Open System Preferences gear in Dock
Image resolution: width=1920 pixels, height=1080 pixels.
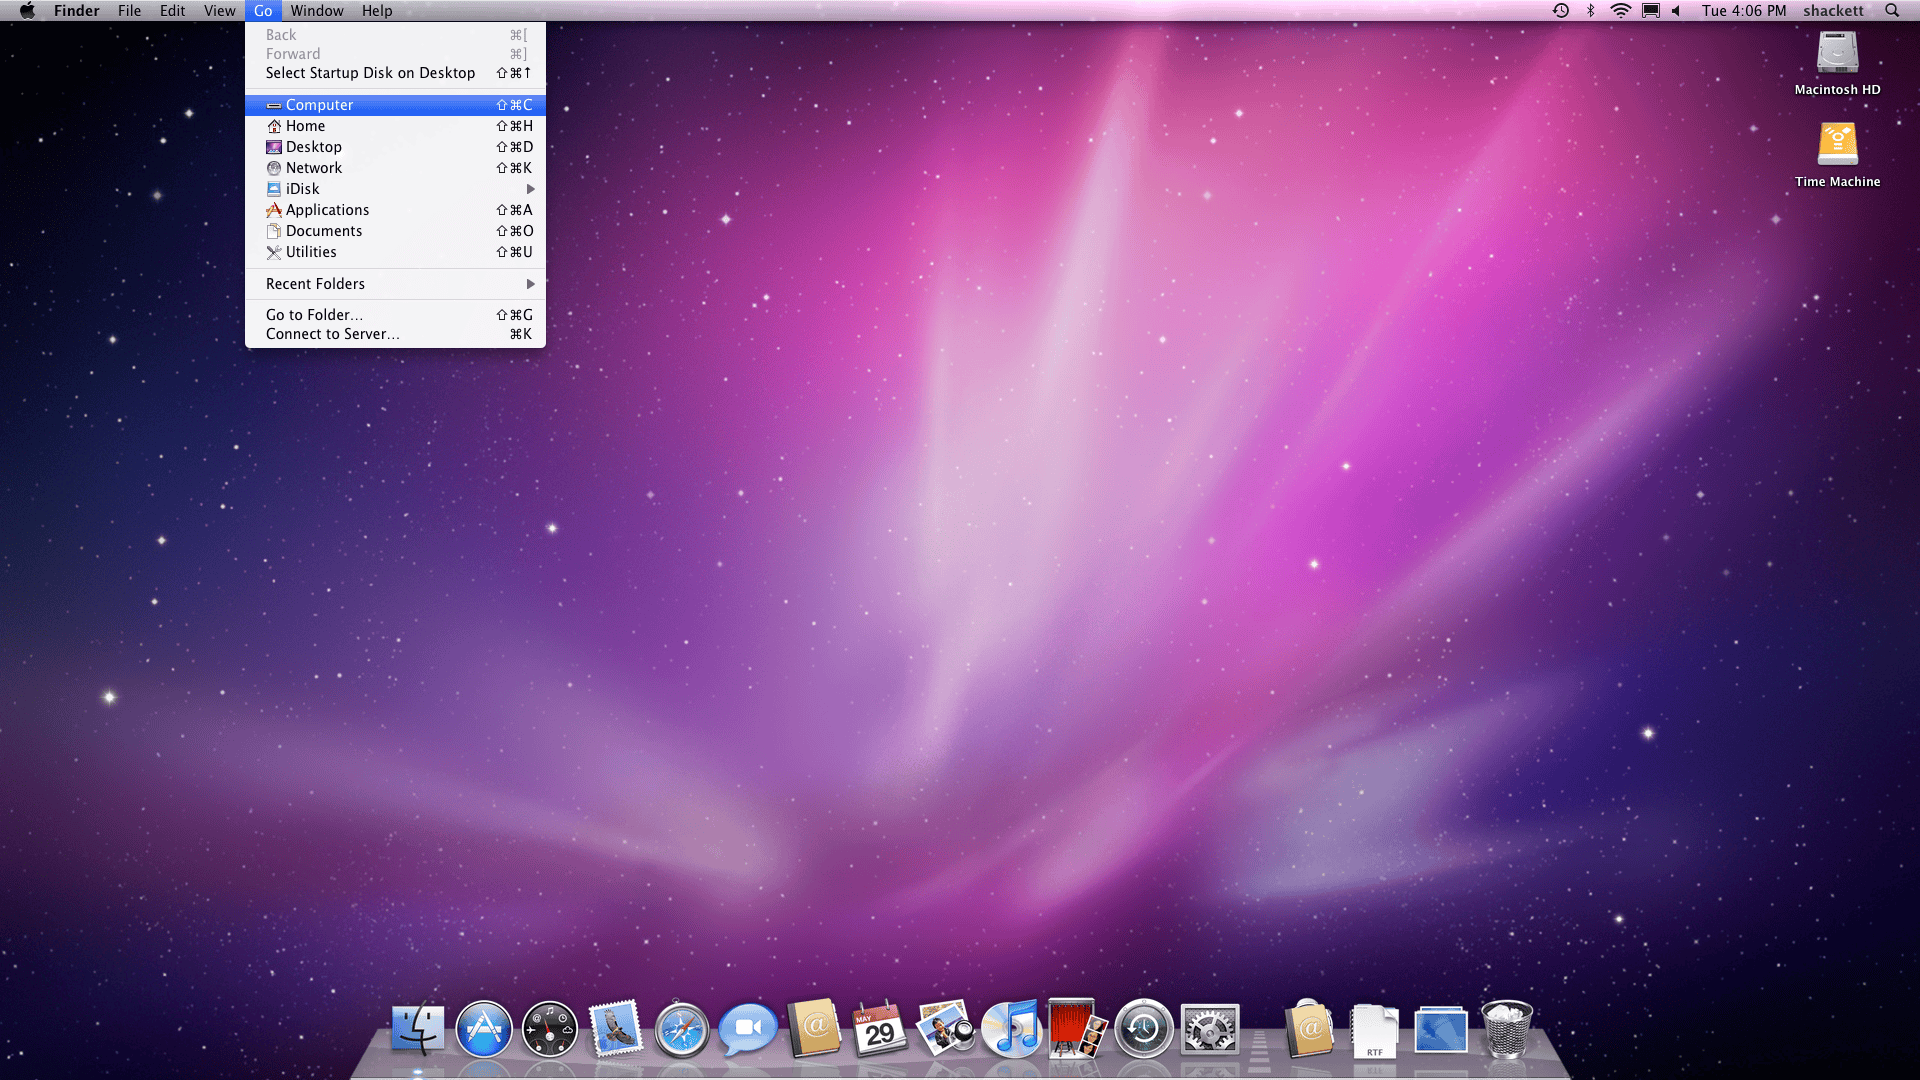(1209, 1029)
